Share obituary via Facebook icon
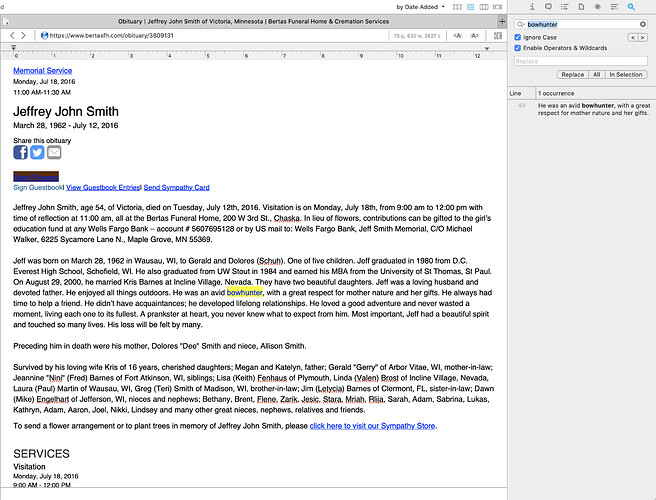 coord(20,152)
